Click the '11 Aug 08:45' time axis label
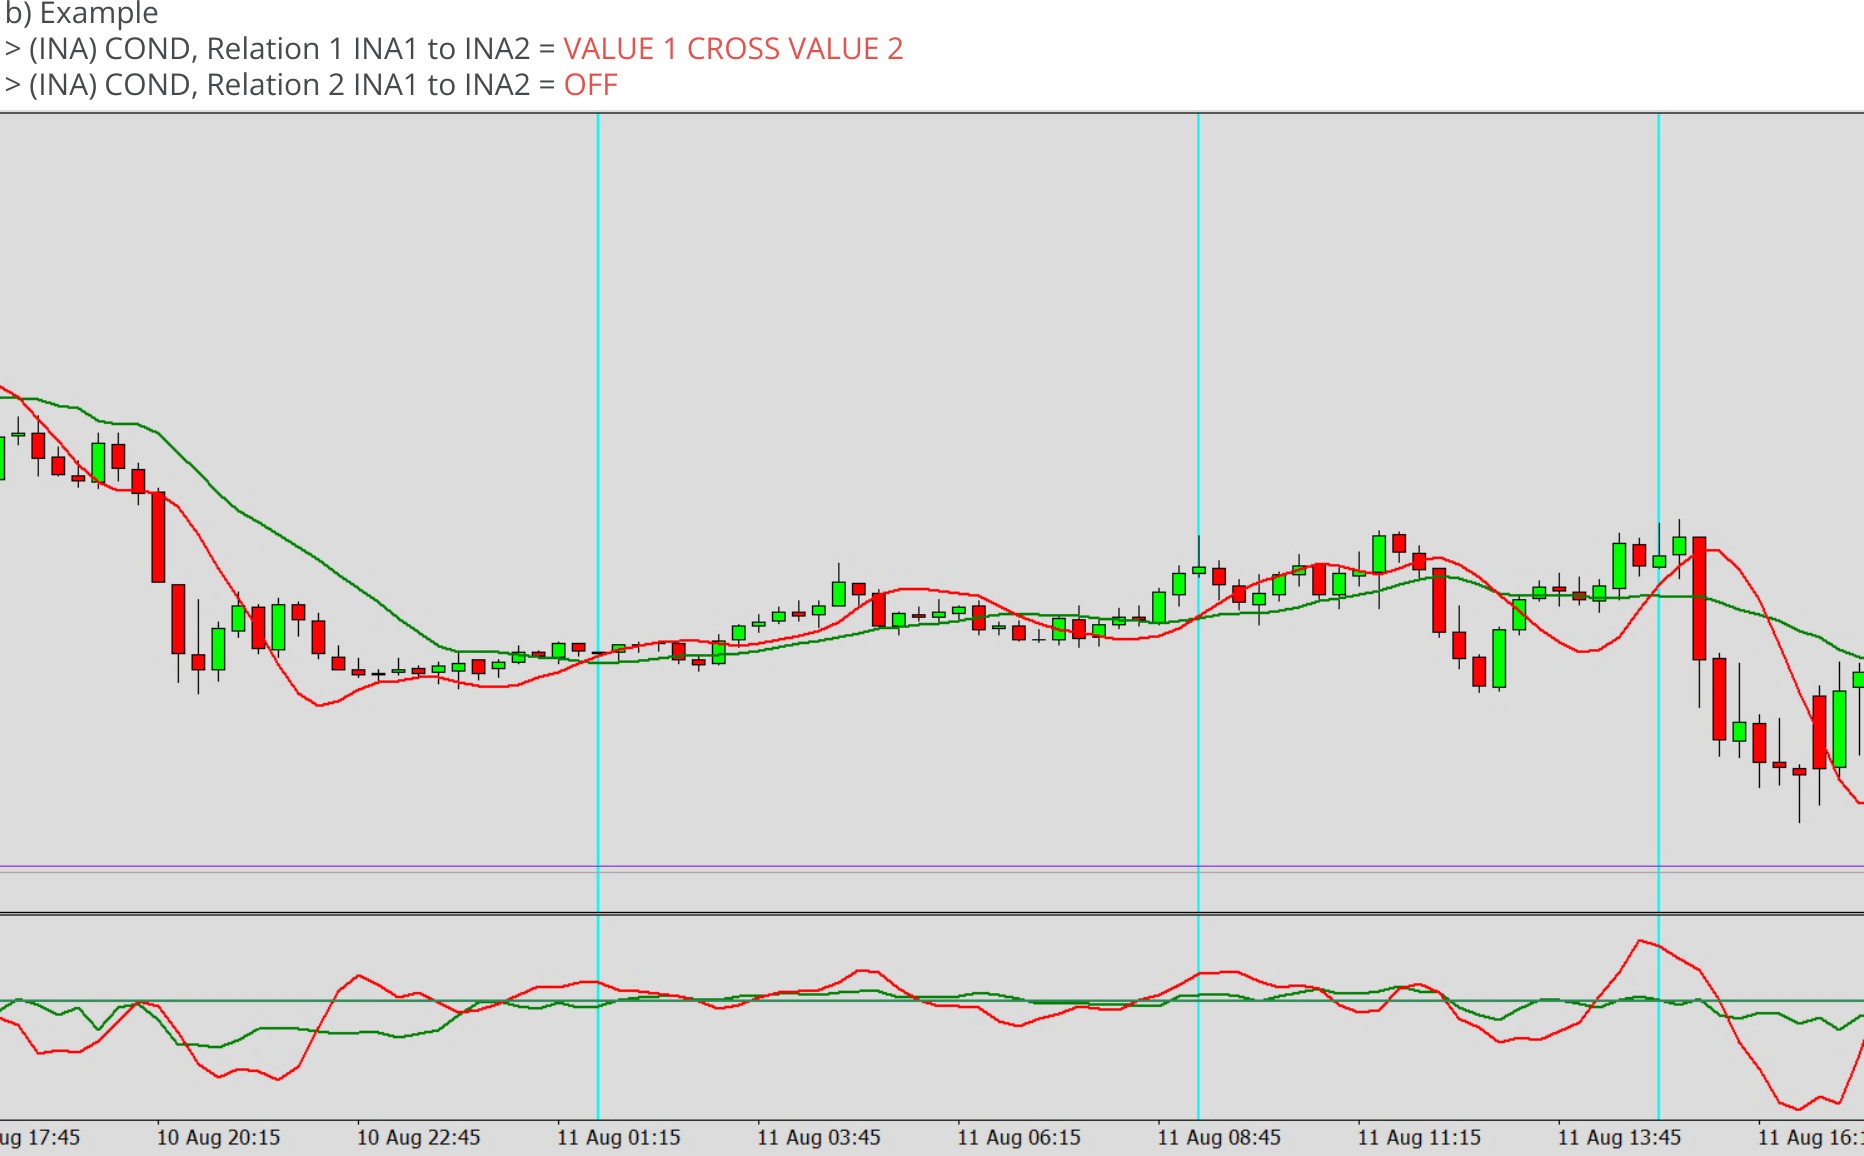Image resolution: width=1864 pixels, height=1156 pixels. [1219, 1138]
